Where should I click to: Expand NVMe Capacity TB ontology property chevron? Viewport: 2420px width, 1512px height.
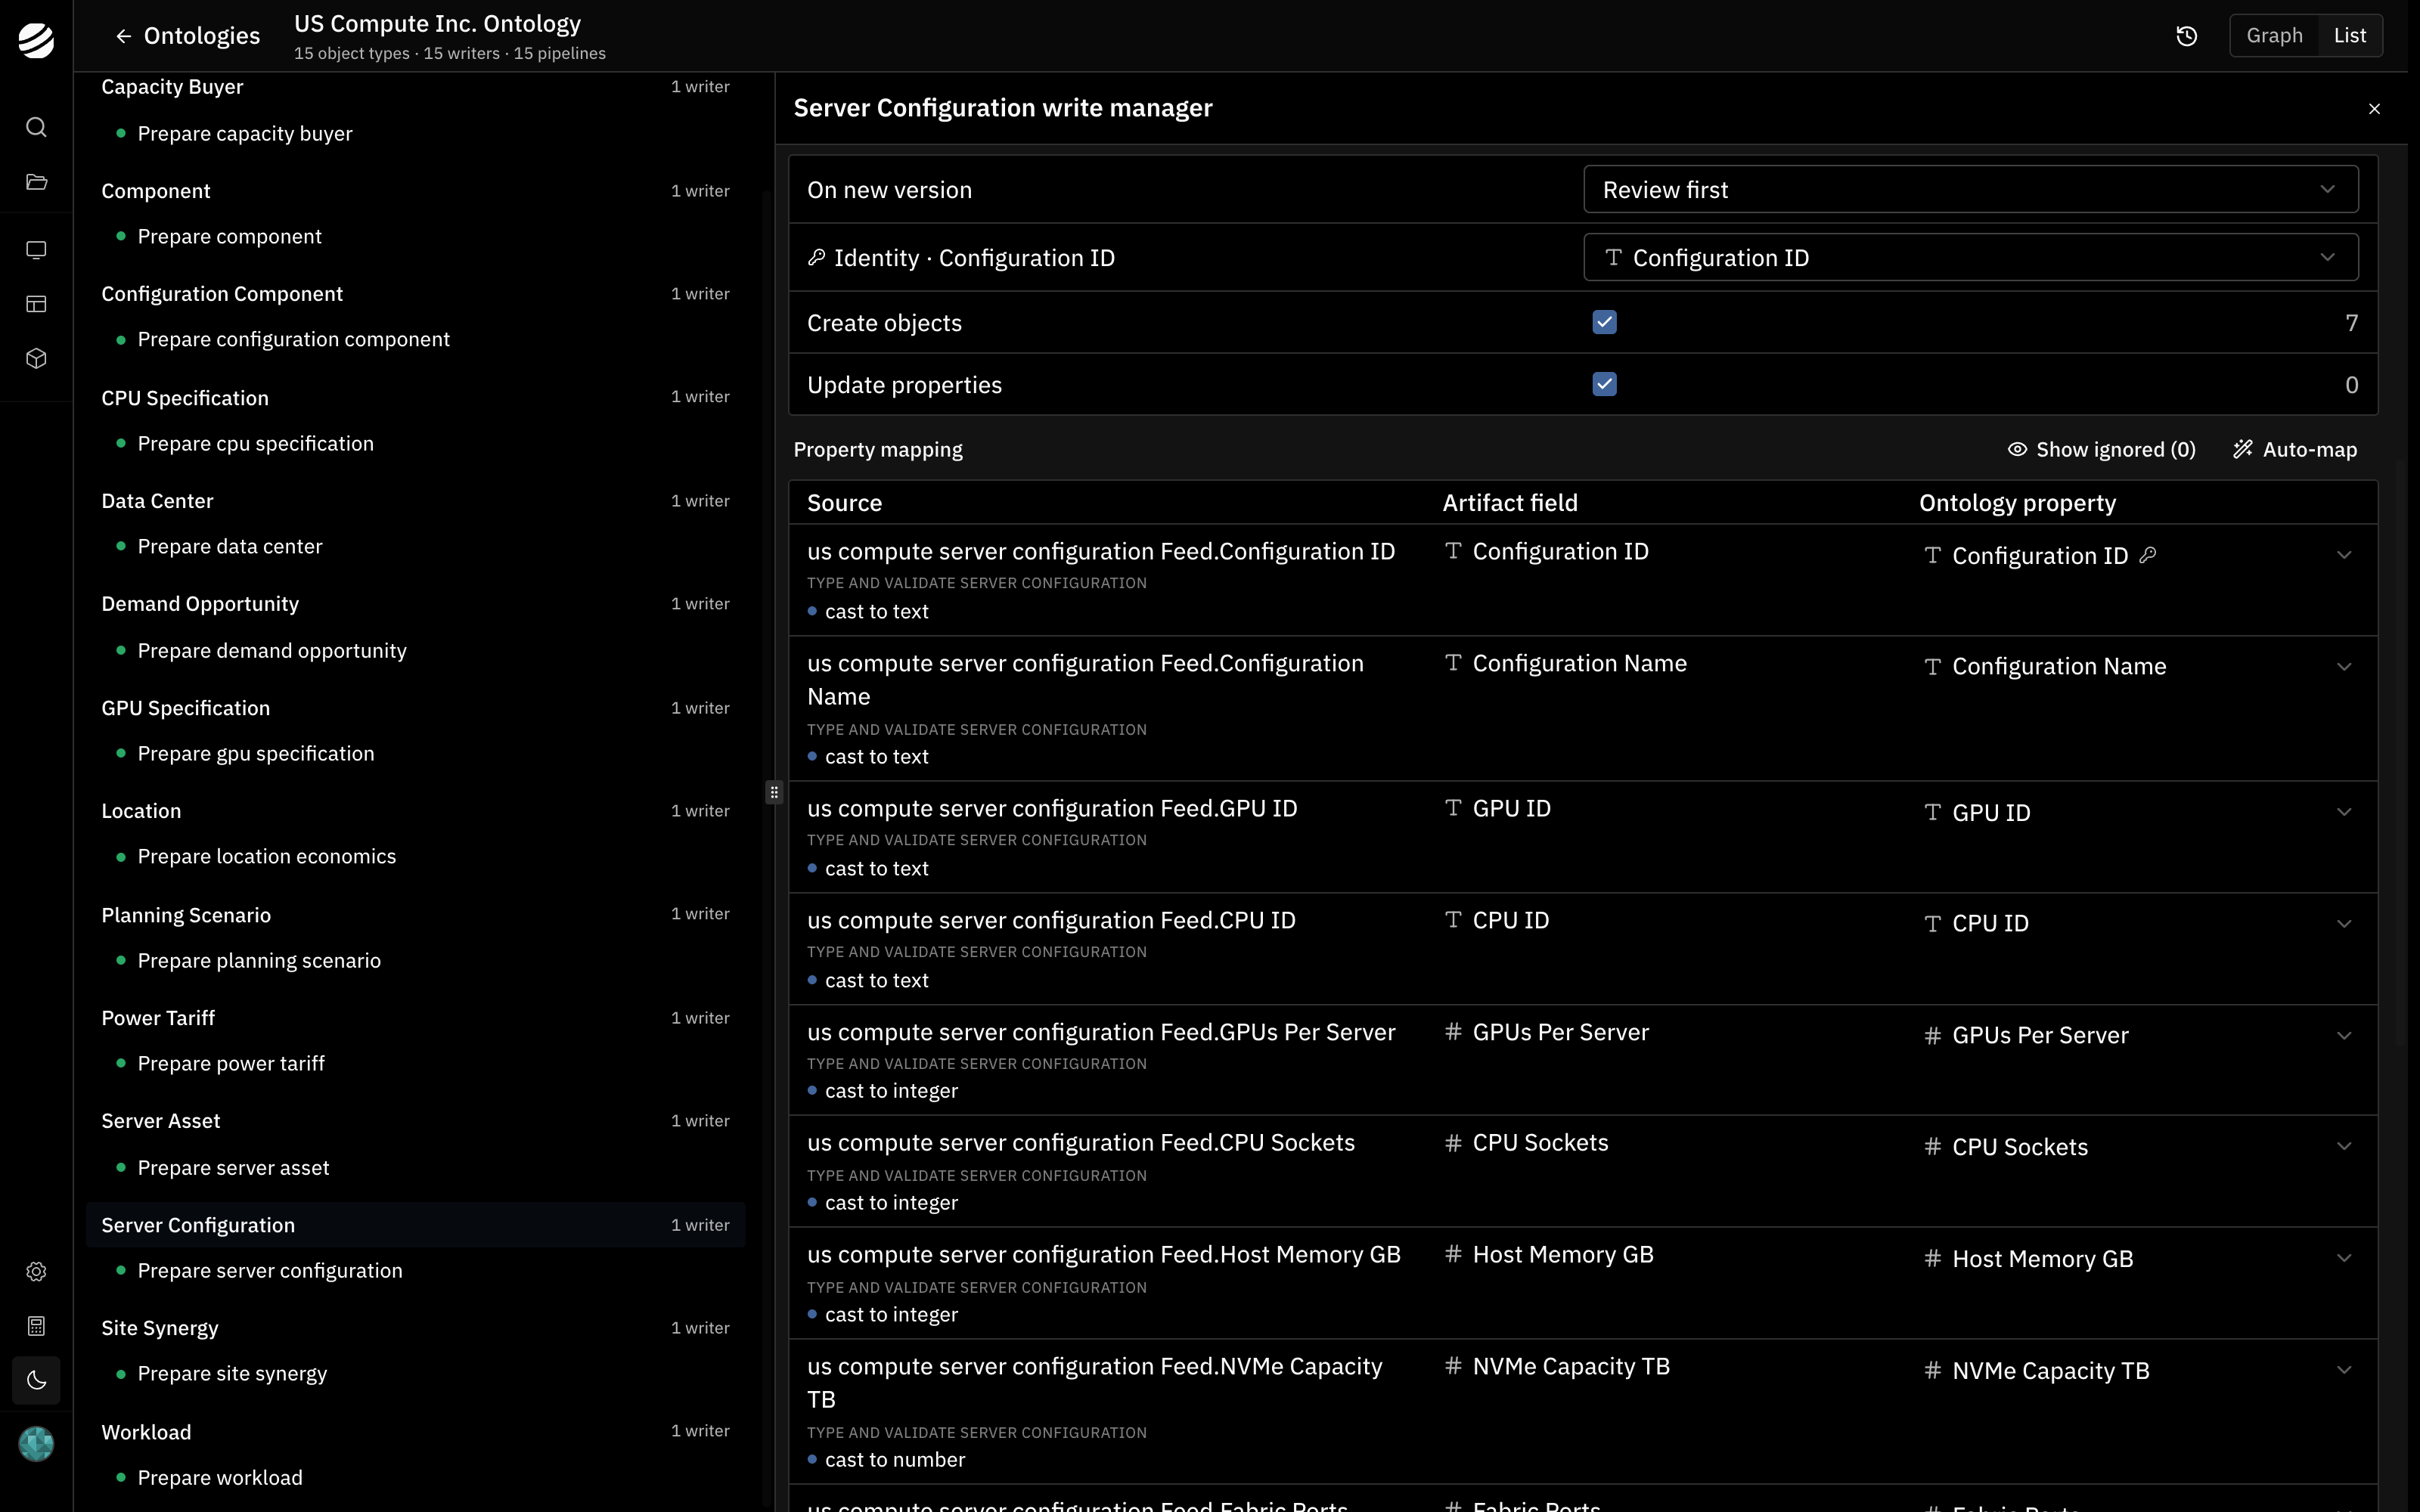(x=2343, y=1371)
